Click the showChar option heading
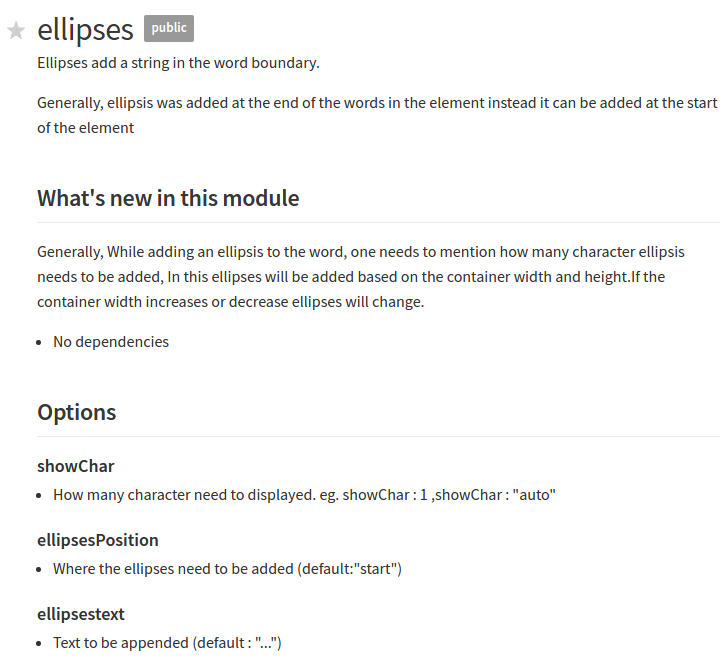 [x=76, y=466]
